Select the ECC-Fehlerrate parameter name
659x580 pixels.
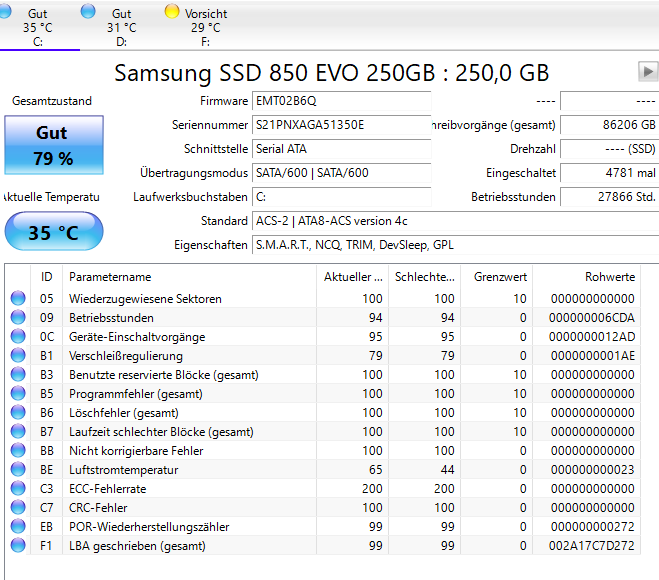click(108, 489)
